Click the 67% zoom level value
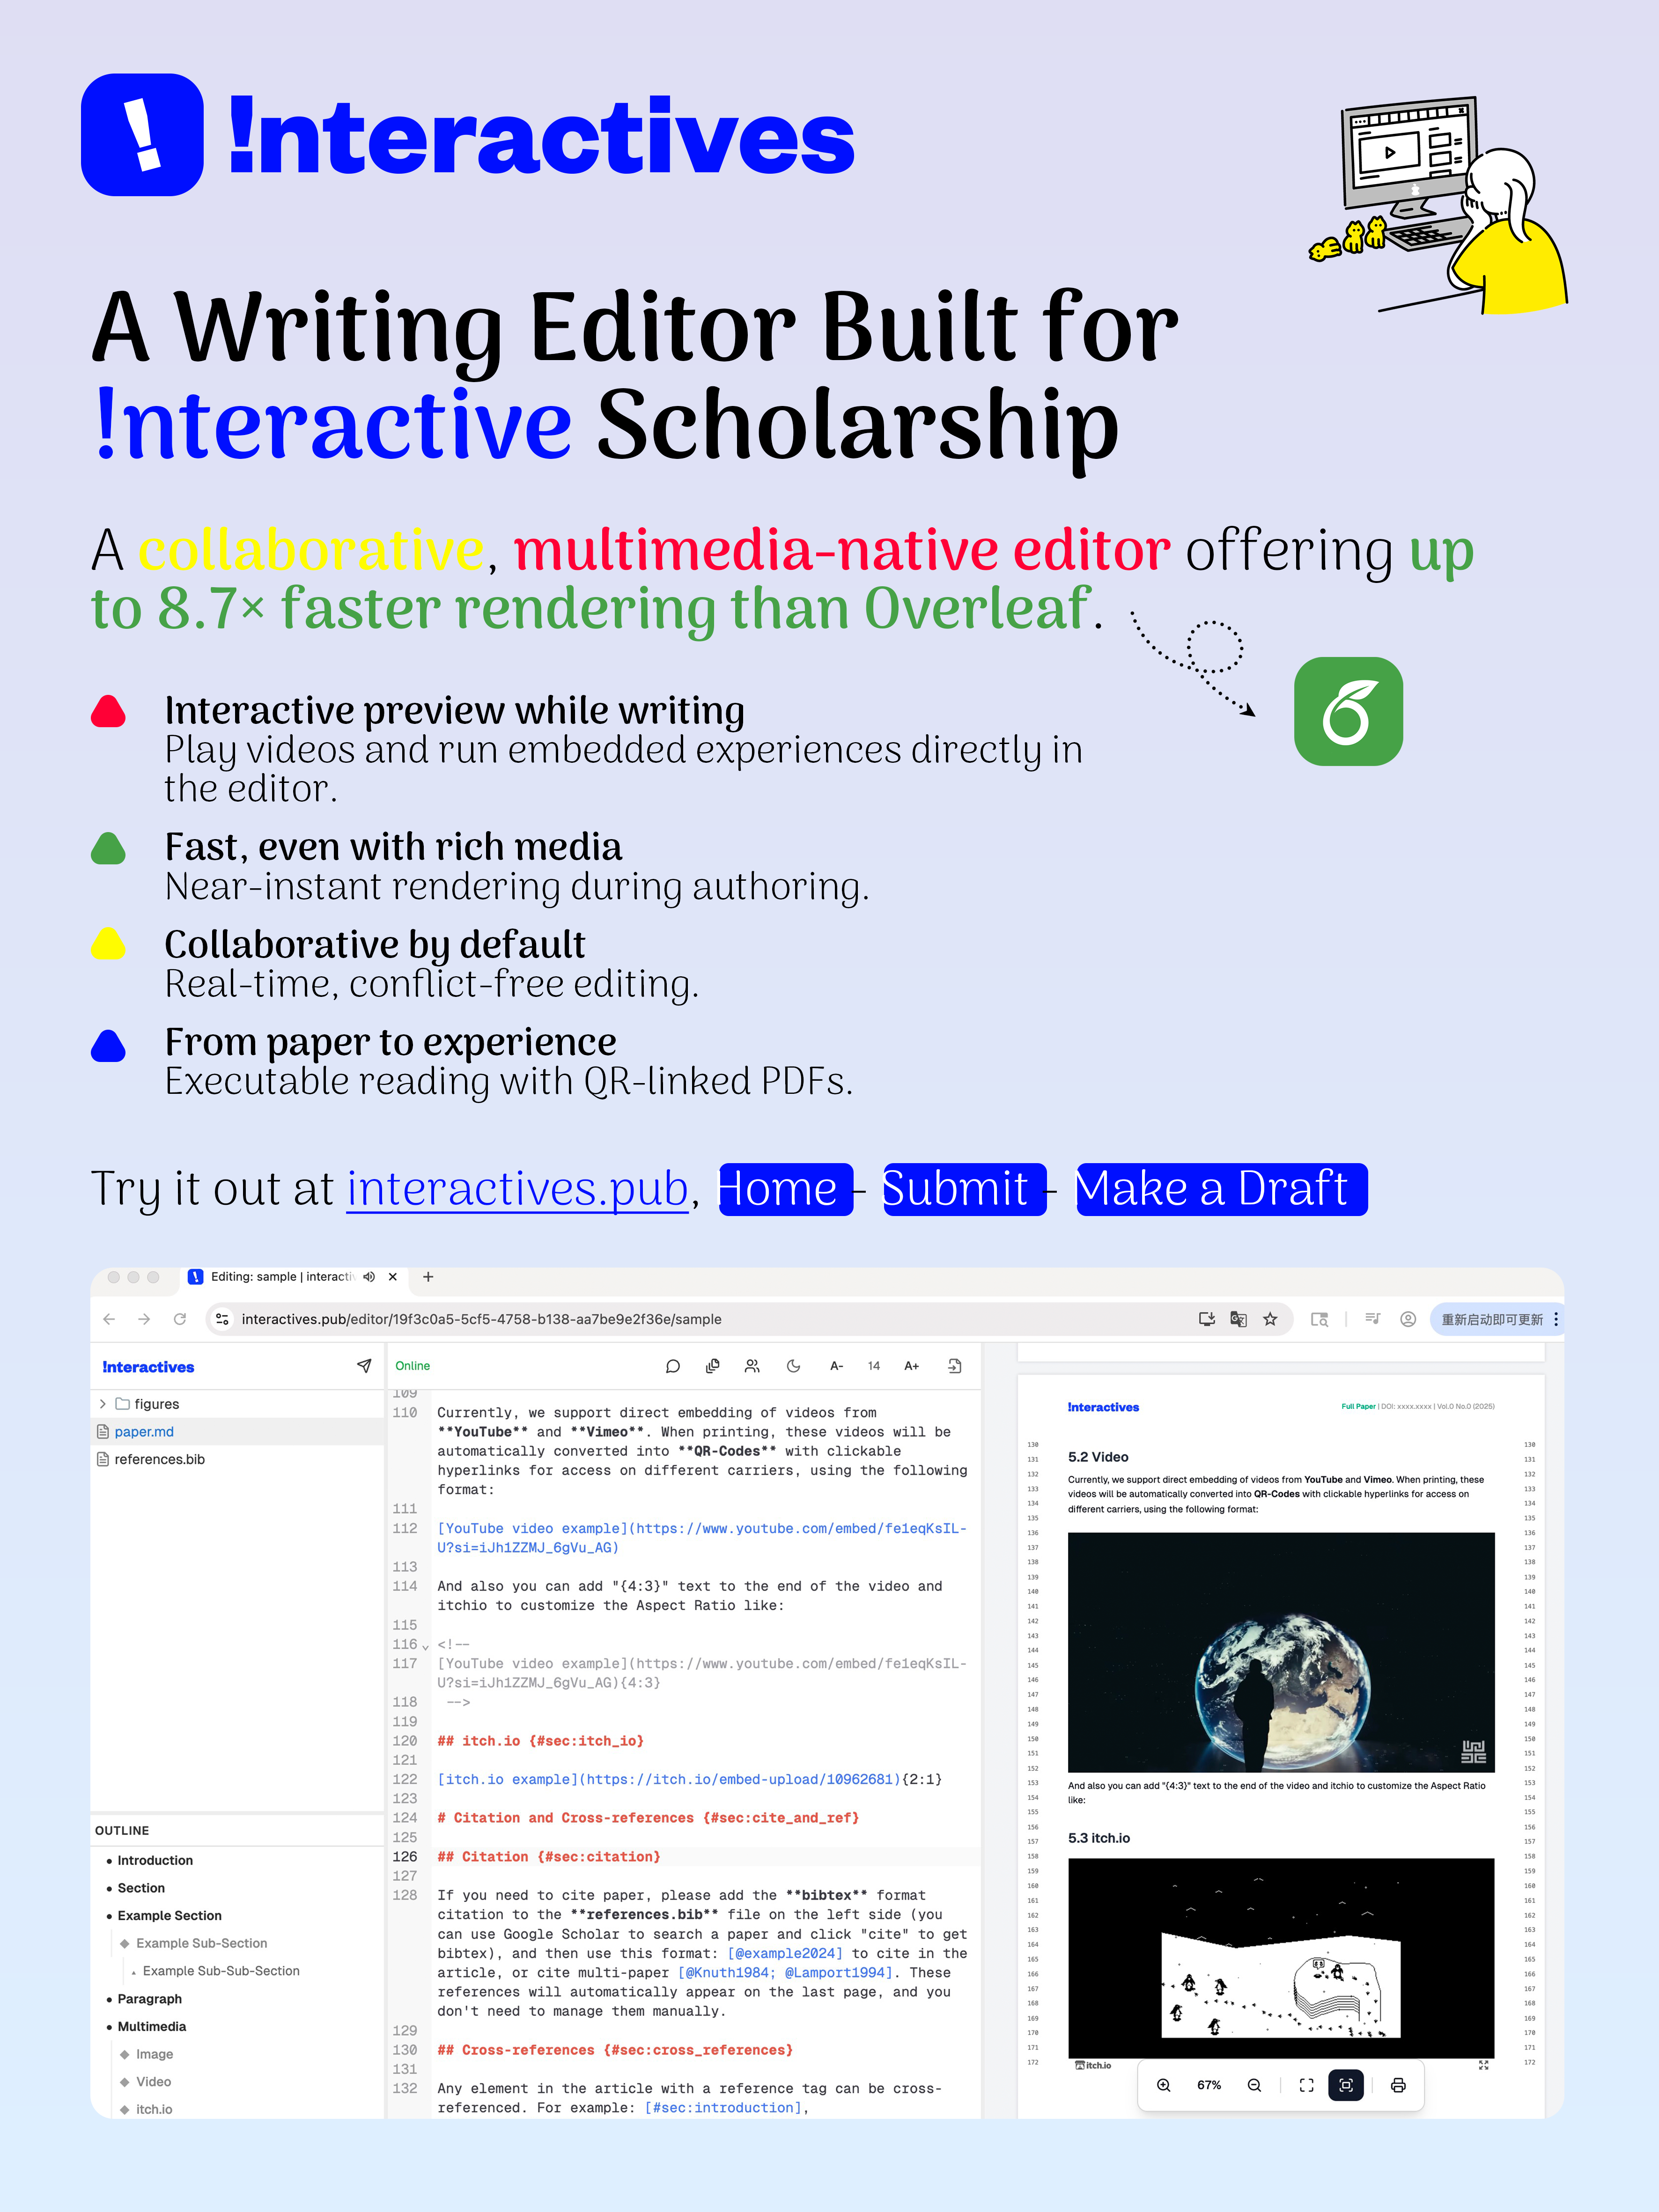 tap(1209, 2085)
